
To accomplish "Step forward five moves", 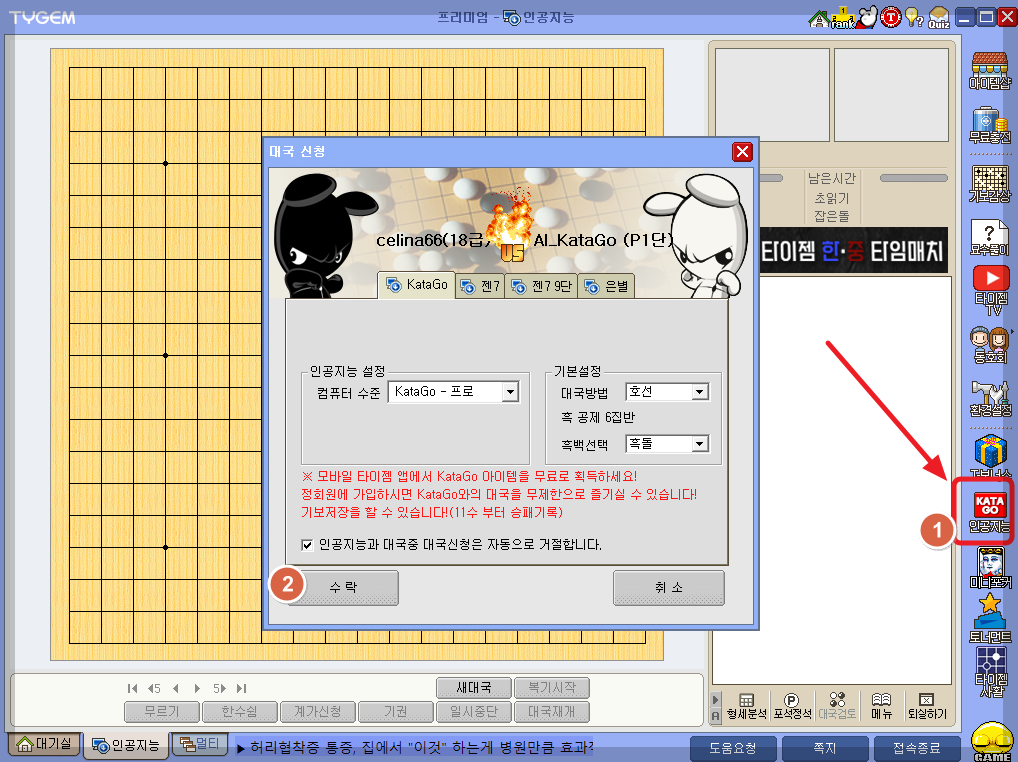I will point(219,688).
